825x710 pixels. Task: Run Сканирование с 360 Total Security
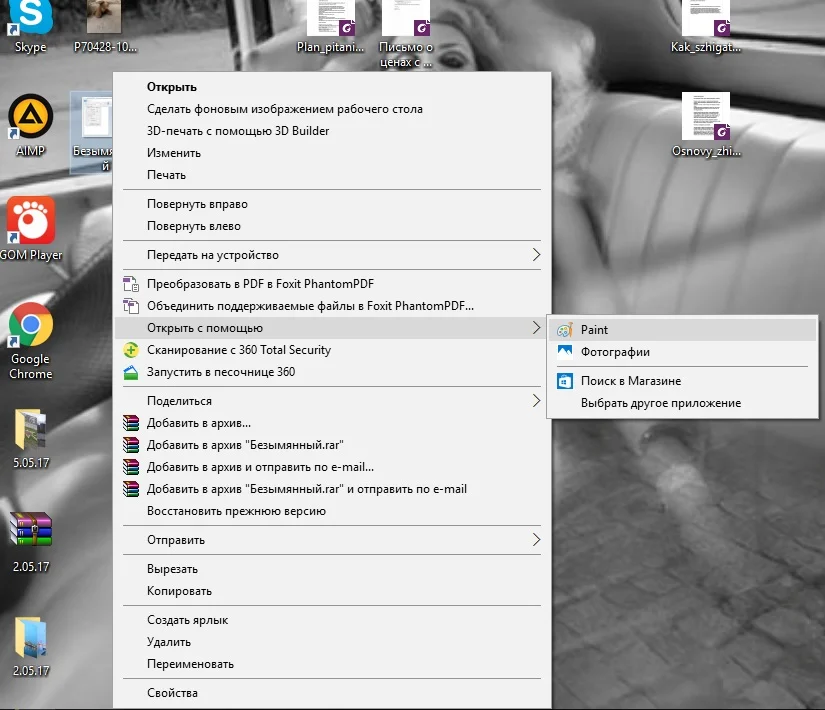coord(332,350)
